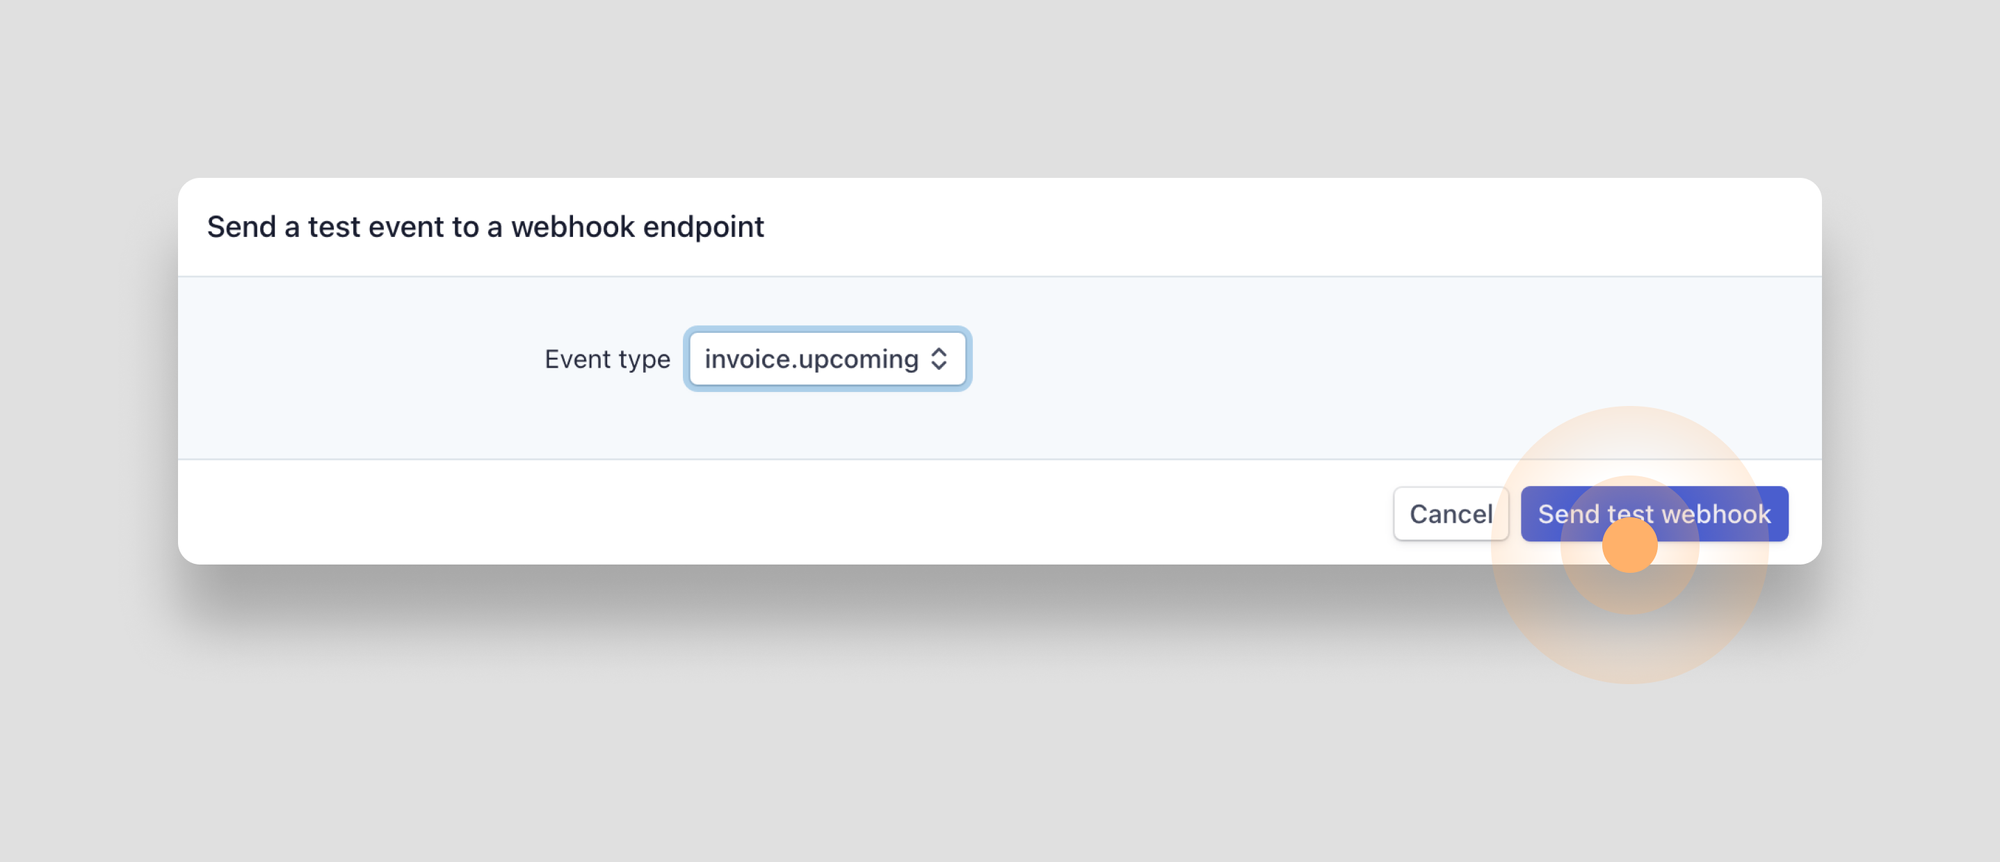
Task: Click the selector arrows next to the event name
Action: point(940,358)
